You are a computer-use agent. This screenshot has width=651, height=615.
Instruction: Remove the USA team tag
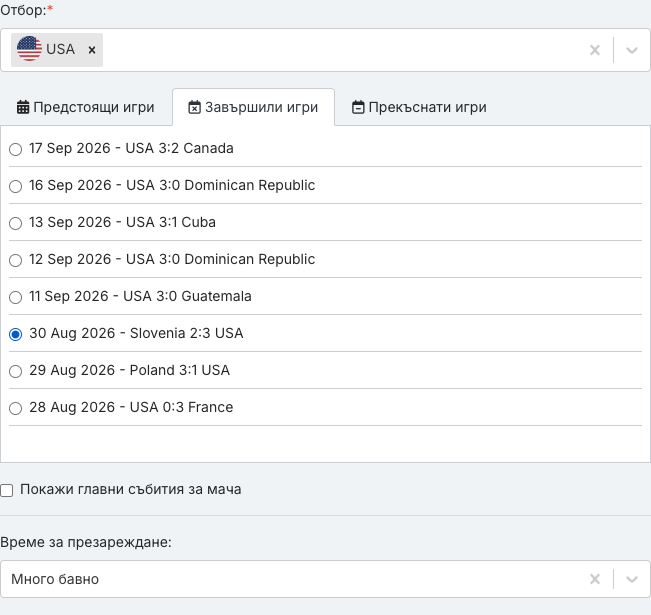click(92, 50)
